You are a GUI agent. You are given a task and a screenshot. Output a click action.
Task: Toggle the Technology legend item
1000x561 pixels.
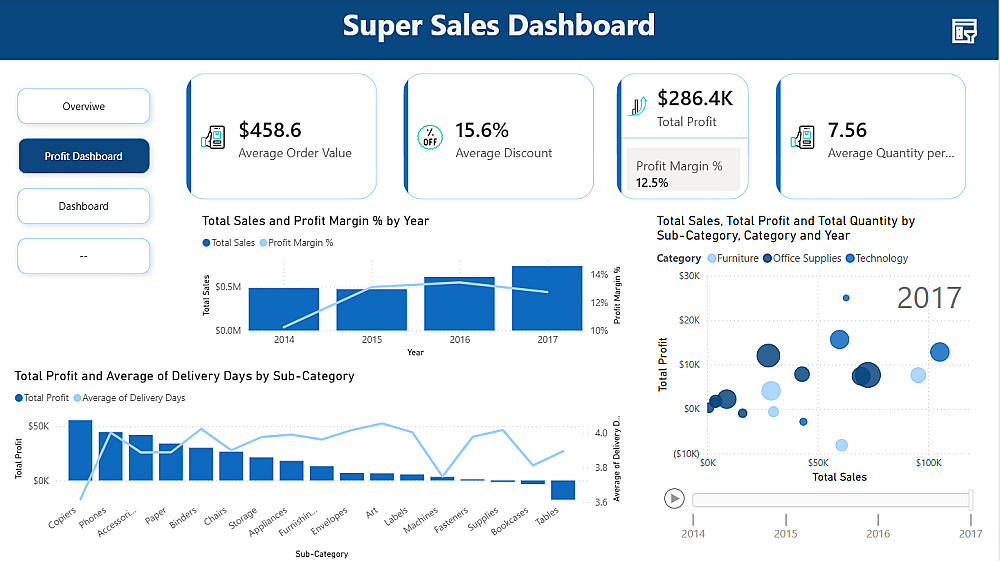click(x=877, y=258)
